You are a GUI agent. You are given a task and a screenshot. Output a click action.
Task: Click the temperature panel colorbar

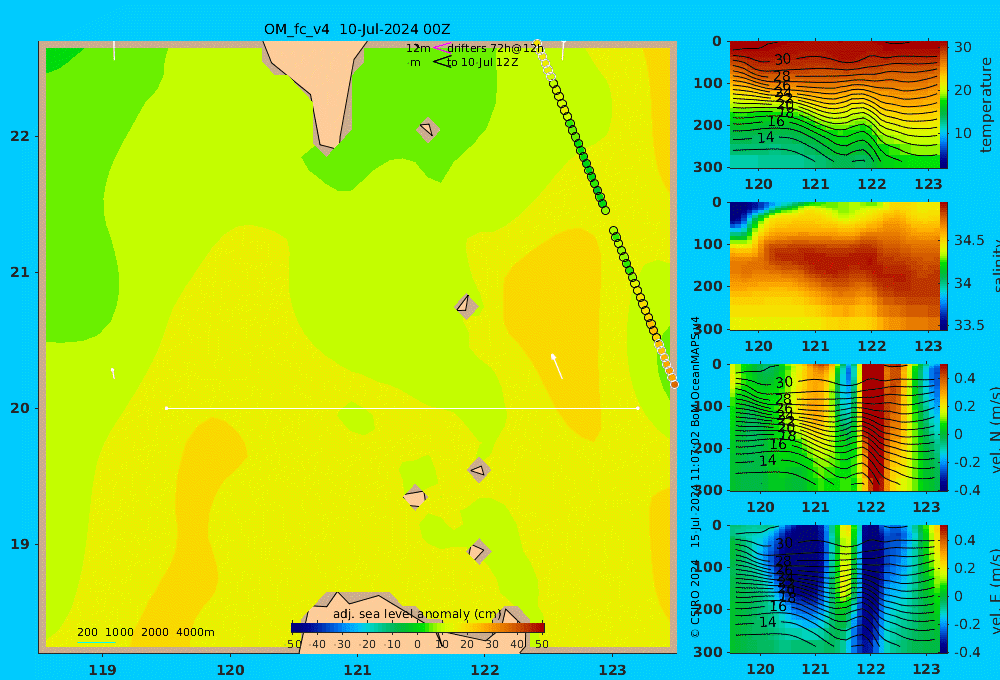click(944, 105)
